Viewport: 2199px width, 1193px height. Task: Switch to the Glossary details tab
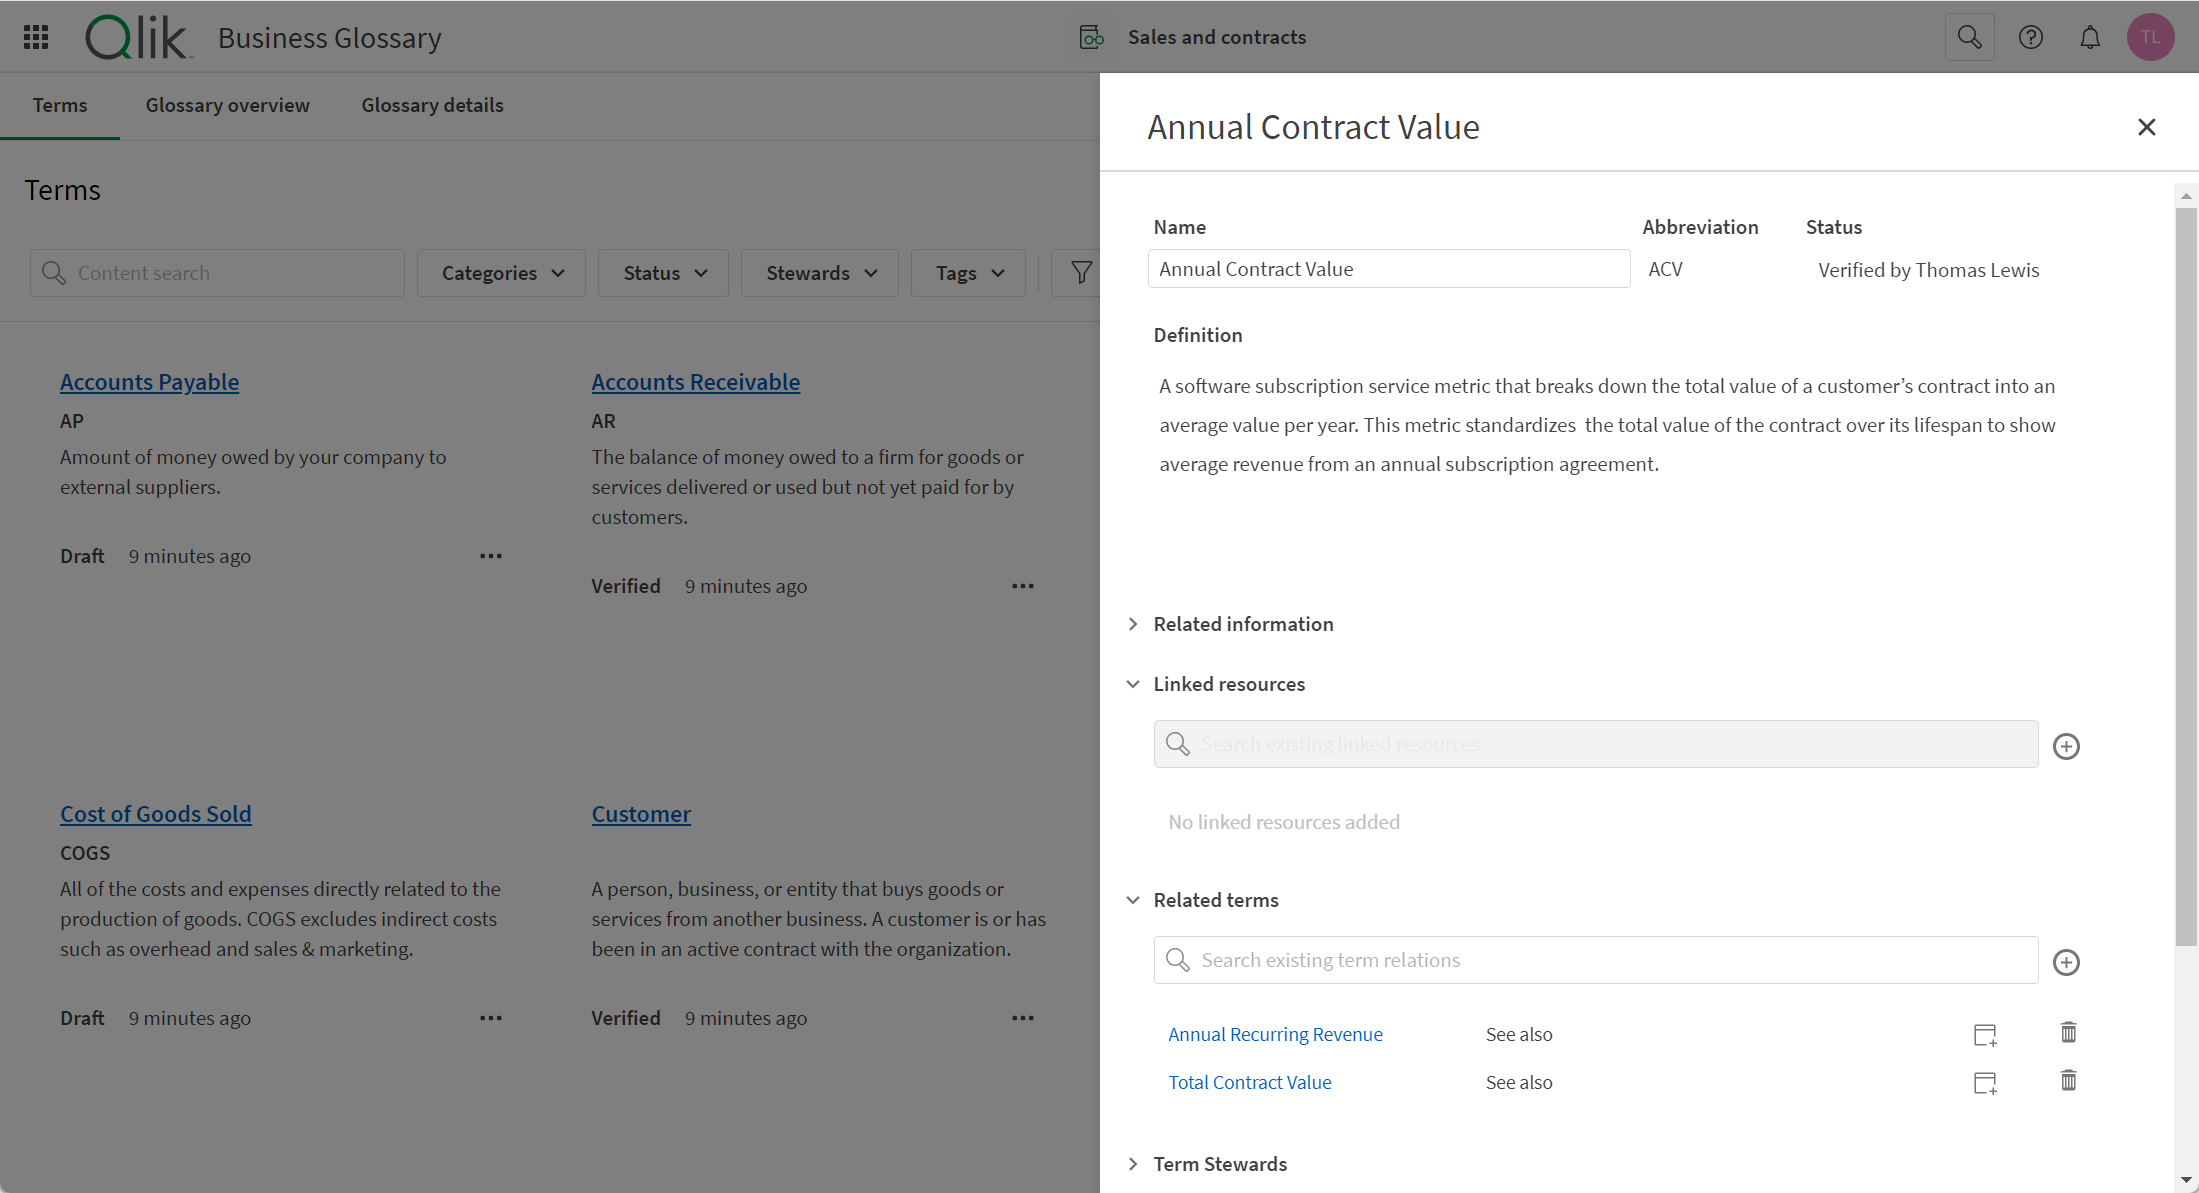(x=433, y=104)
